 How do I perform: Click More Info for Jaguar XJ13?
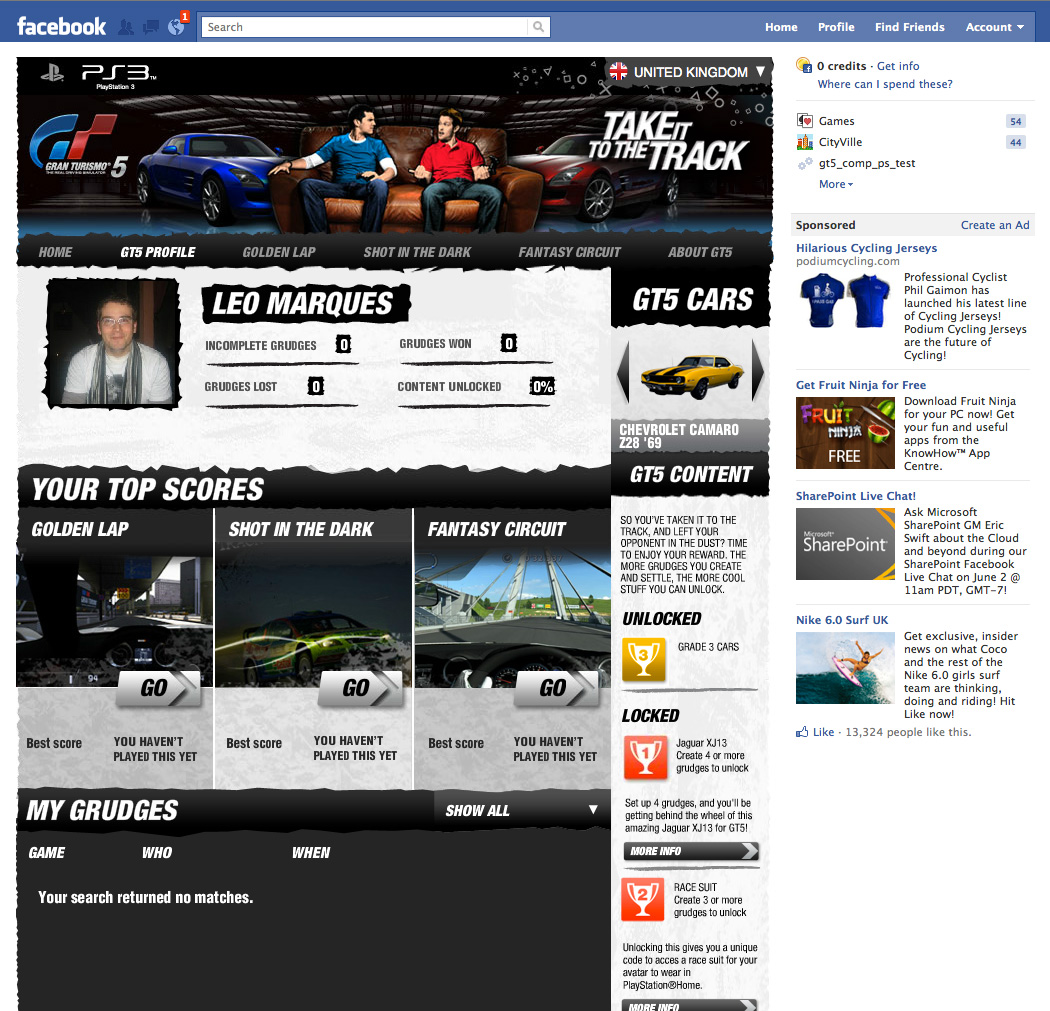point(691,851)
